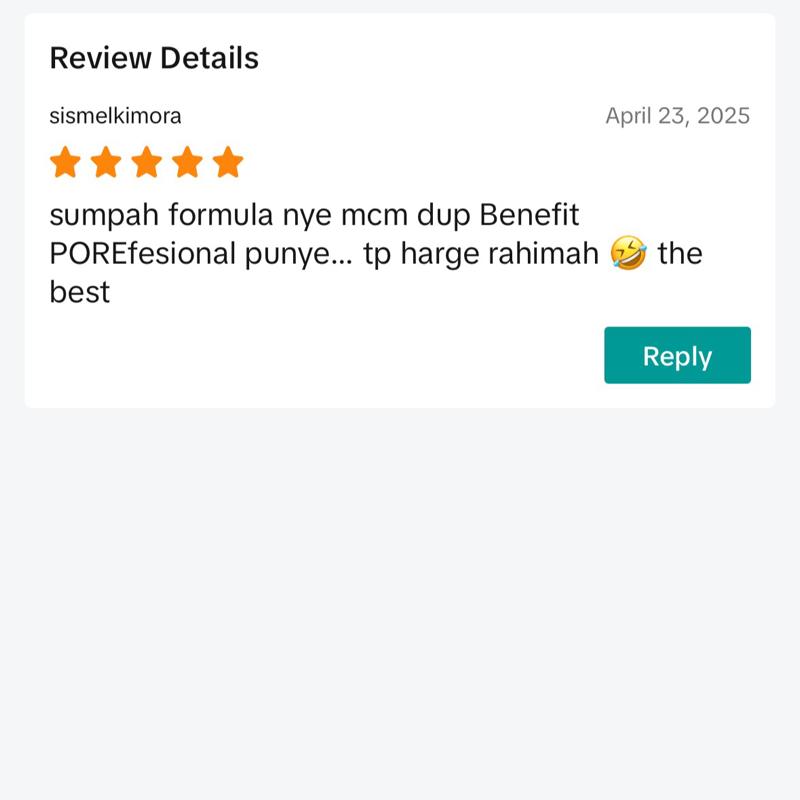Click the word formula in the review
The height and width of the screenshot is (800, 800).
point(221,214)
